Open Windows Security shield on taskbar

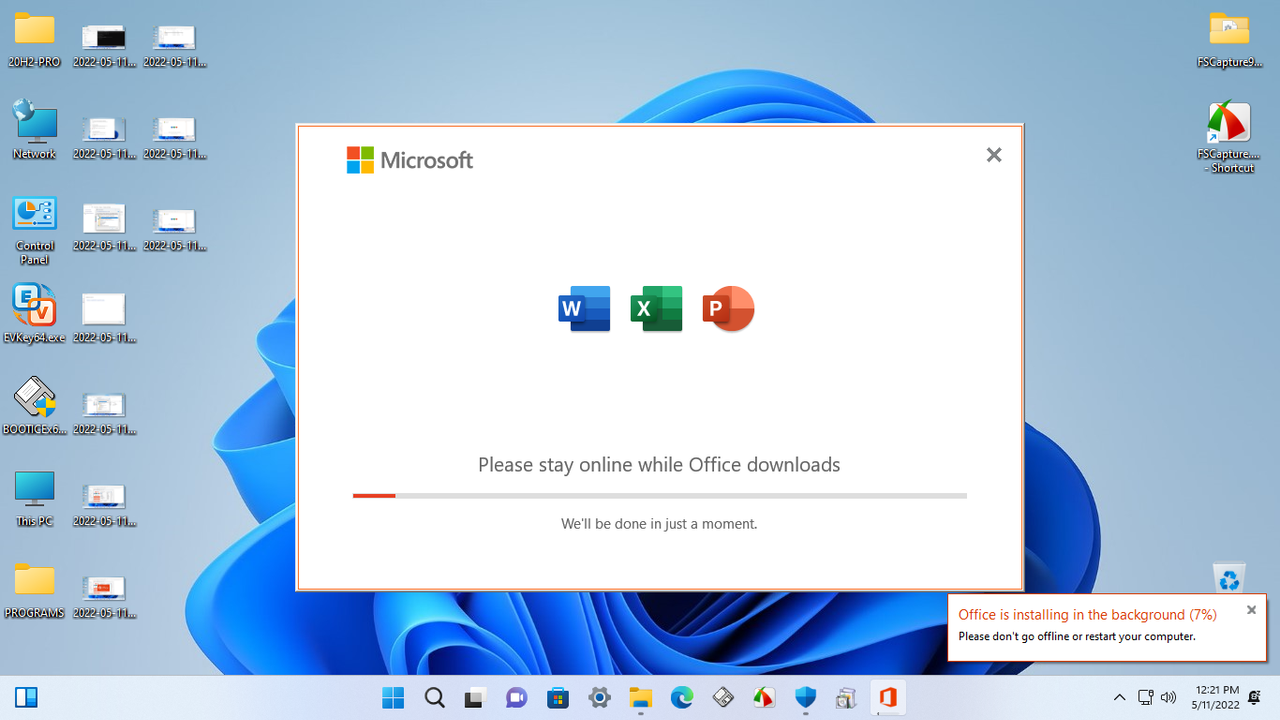pyautogui.click(x=805, y=698)
